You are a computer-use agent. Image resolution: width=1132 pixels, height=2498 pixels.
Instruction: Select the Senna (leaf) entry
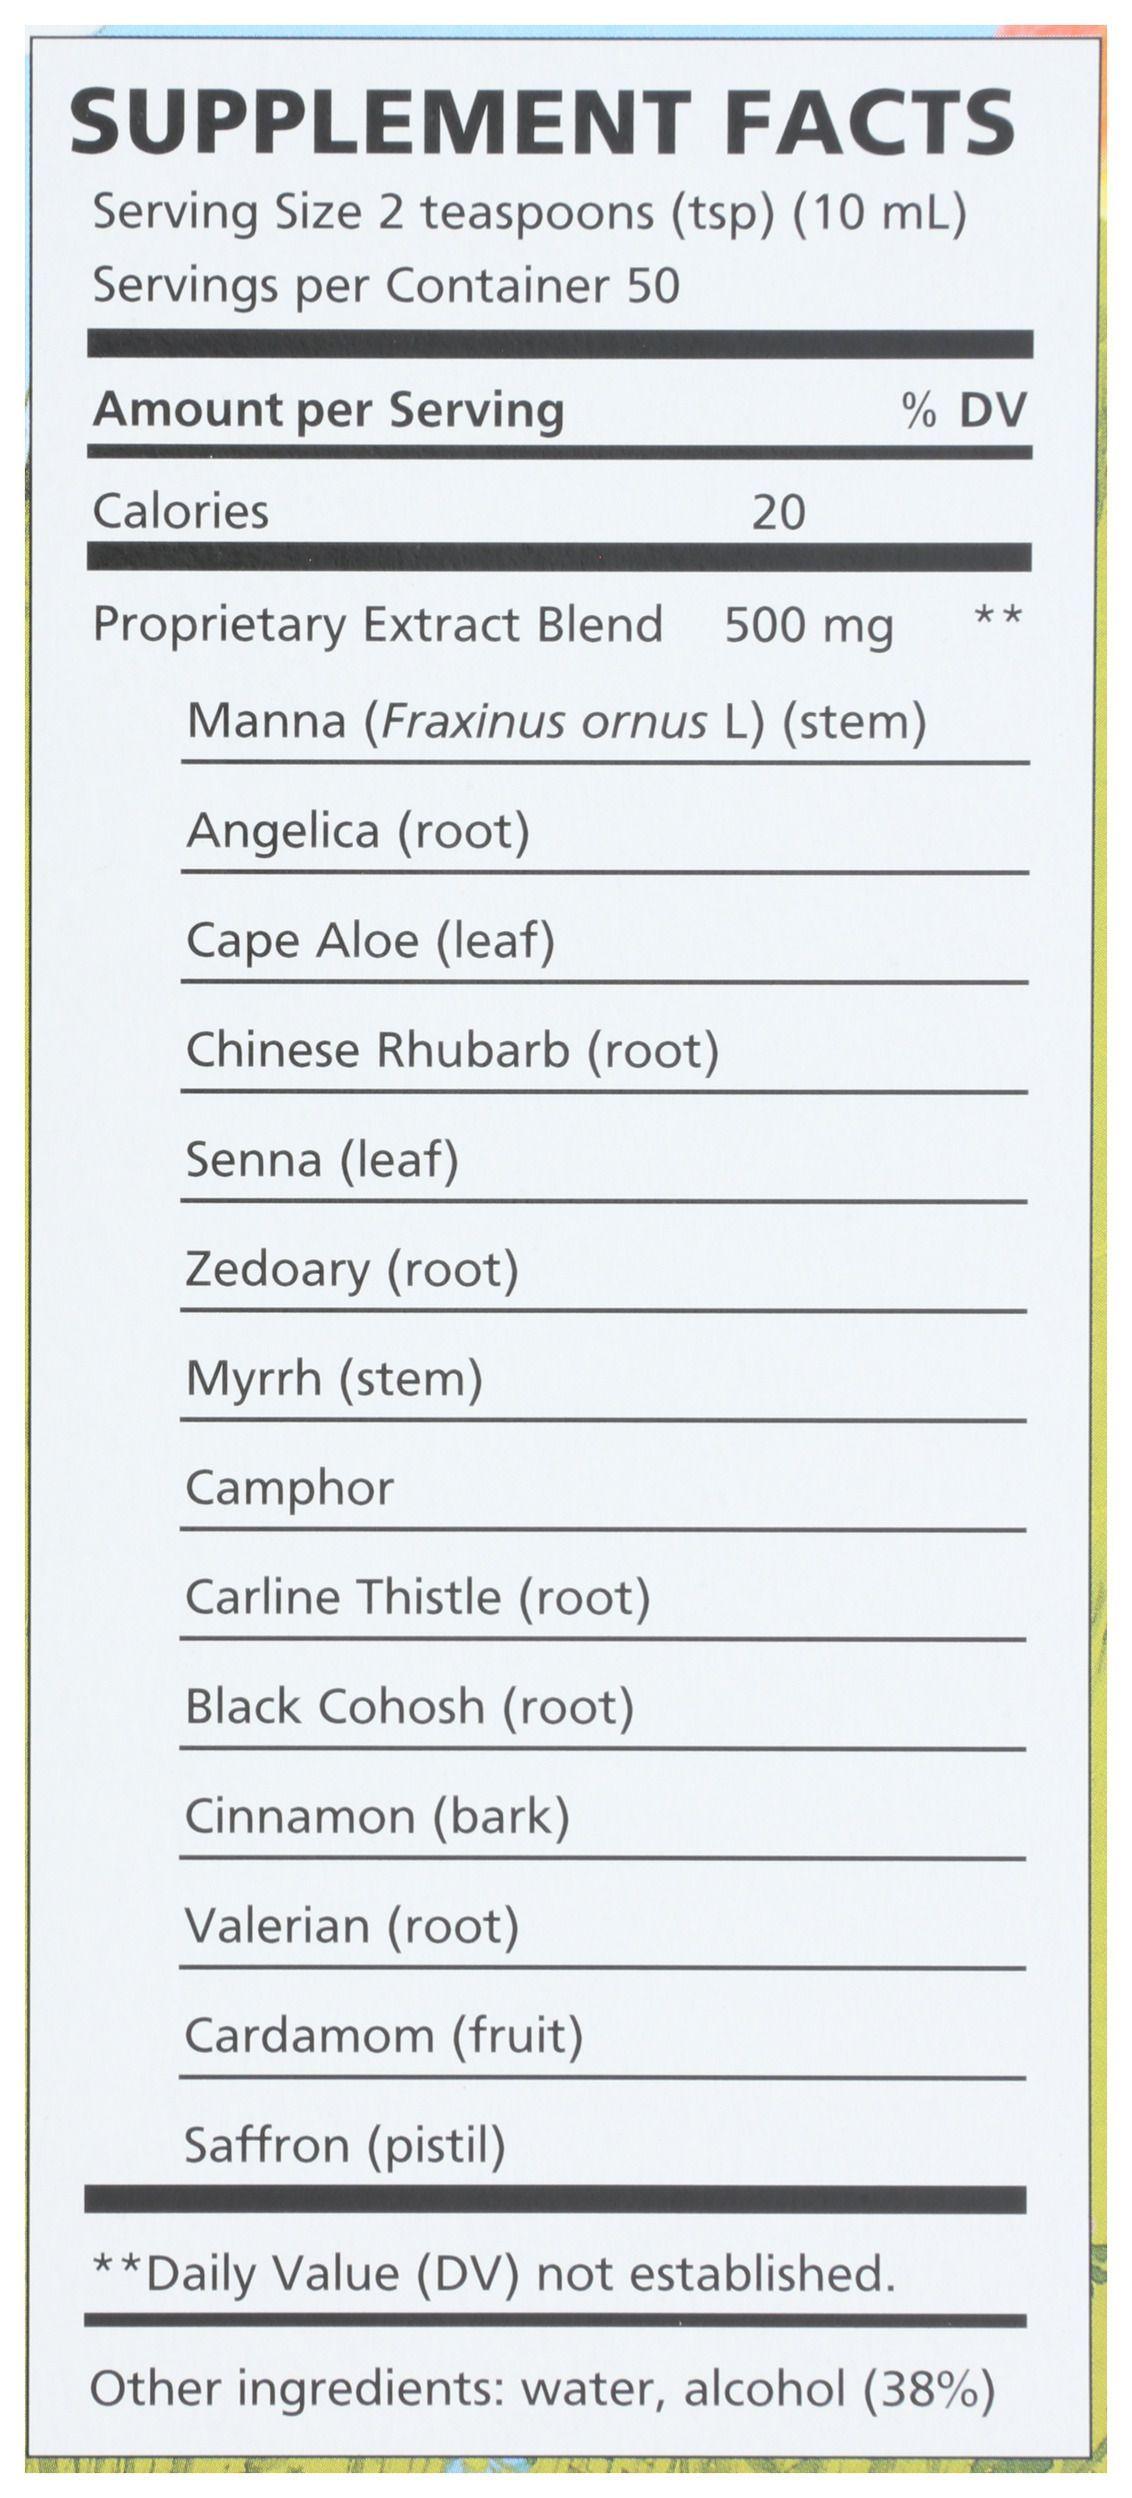click(322, 1160)
